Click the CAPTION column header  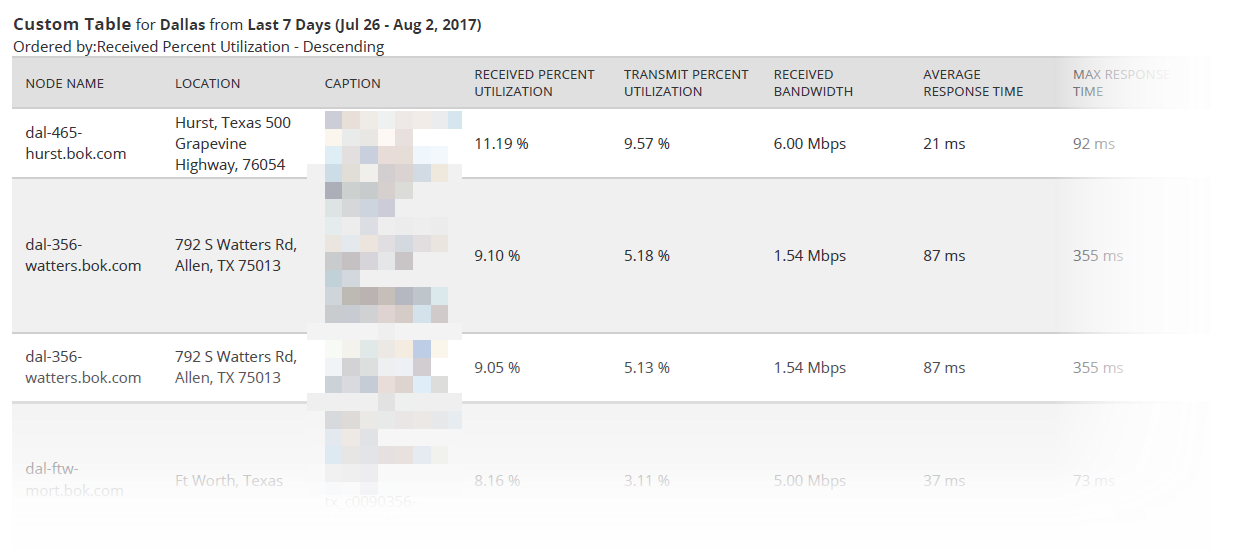pyautogui.click(x=352, y=83)
